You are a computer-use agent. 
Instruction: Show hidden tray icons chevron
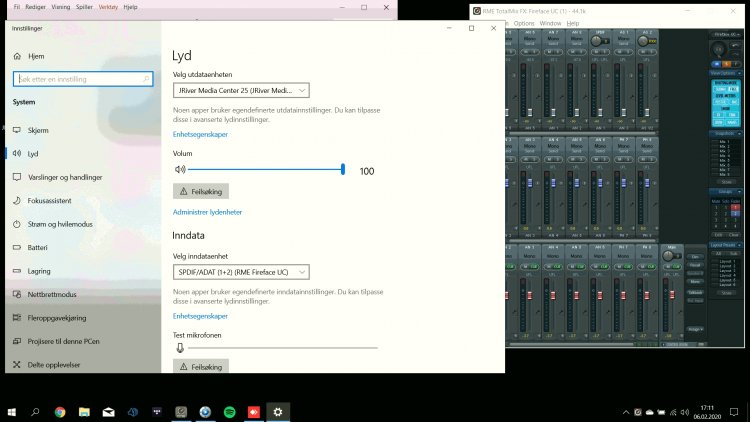626,412
